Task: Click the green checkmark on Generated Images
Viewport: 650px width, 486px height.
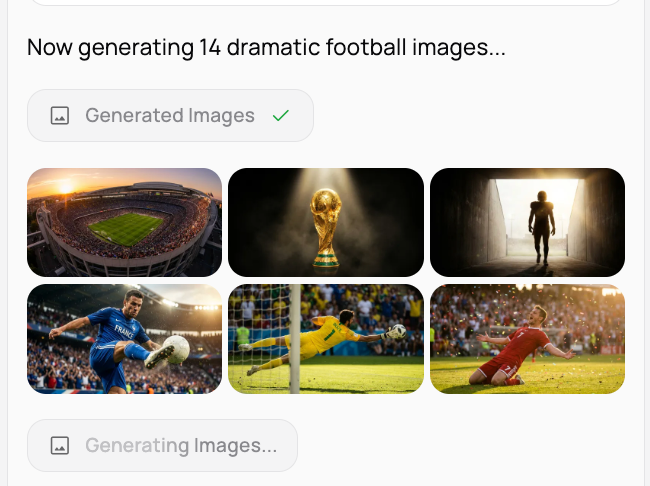Action: (281, 115)
